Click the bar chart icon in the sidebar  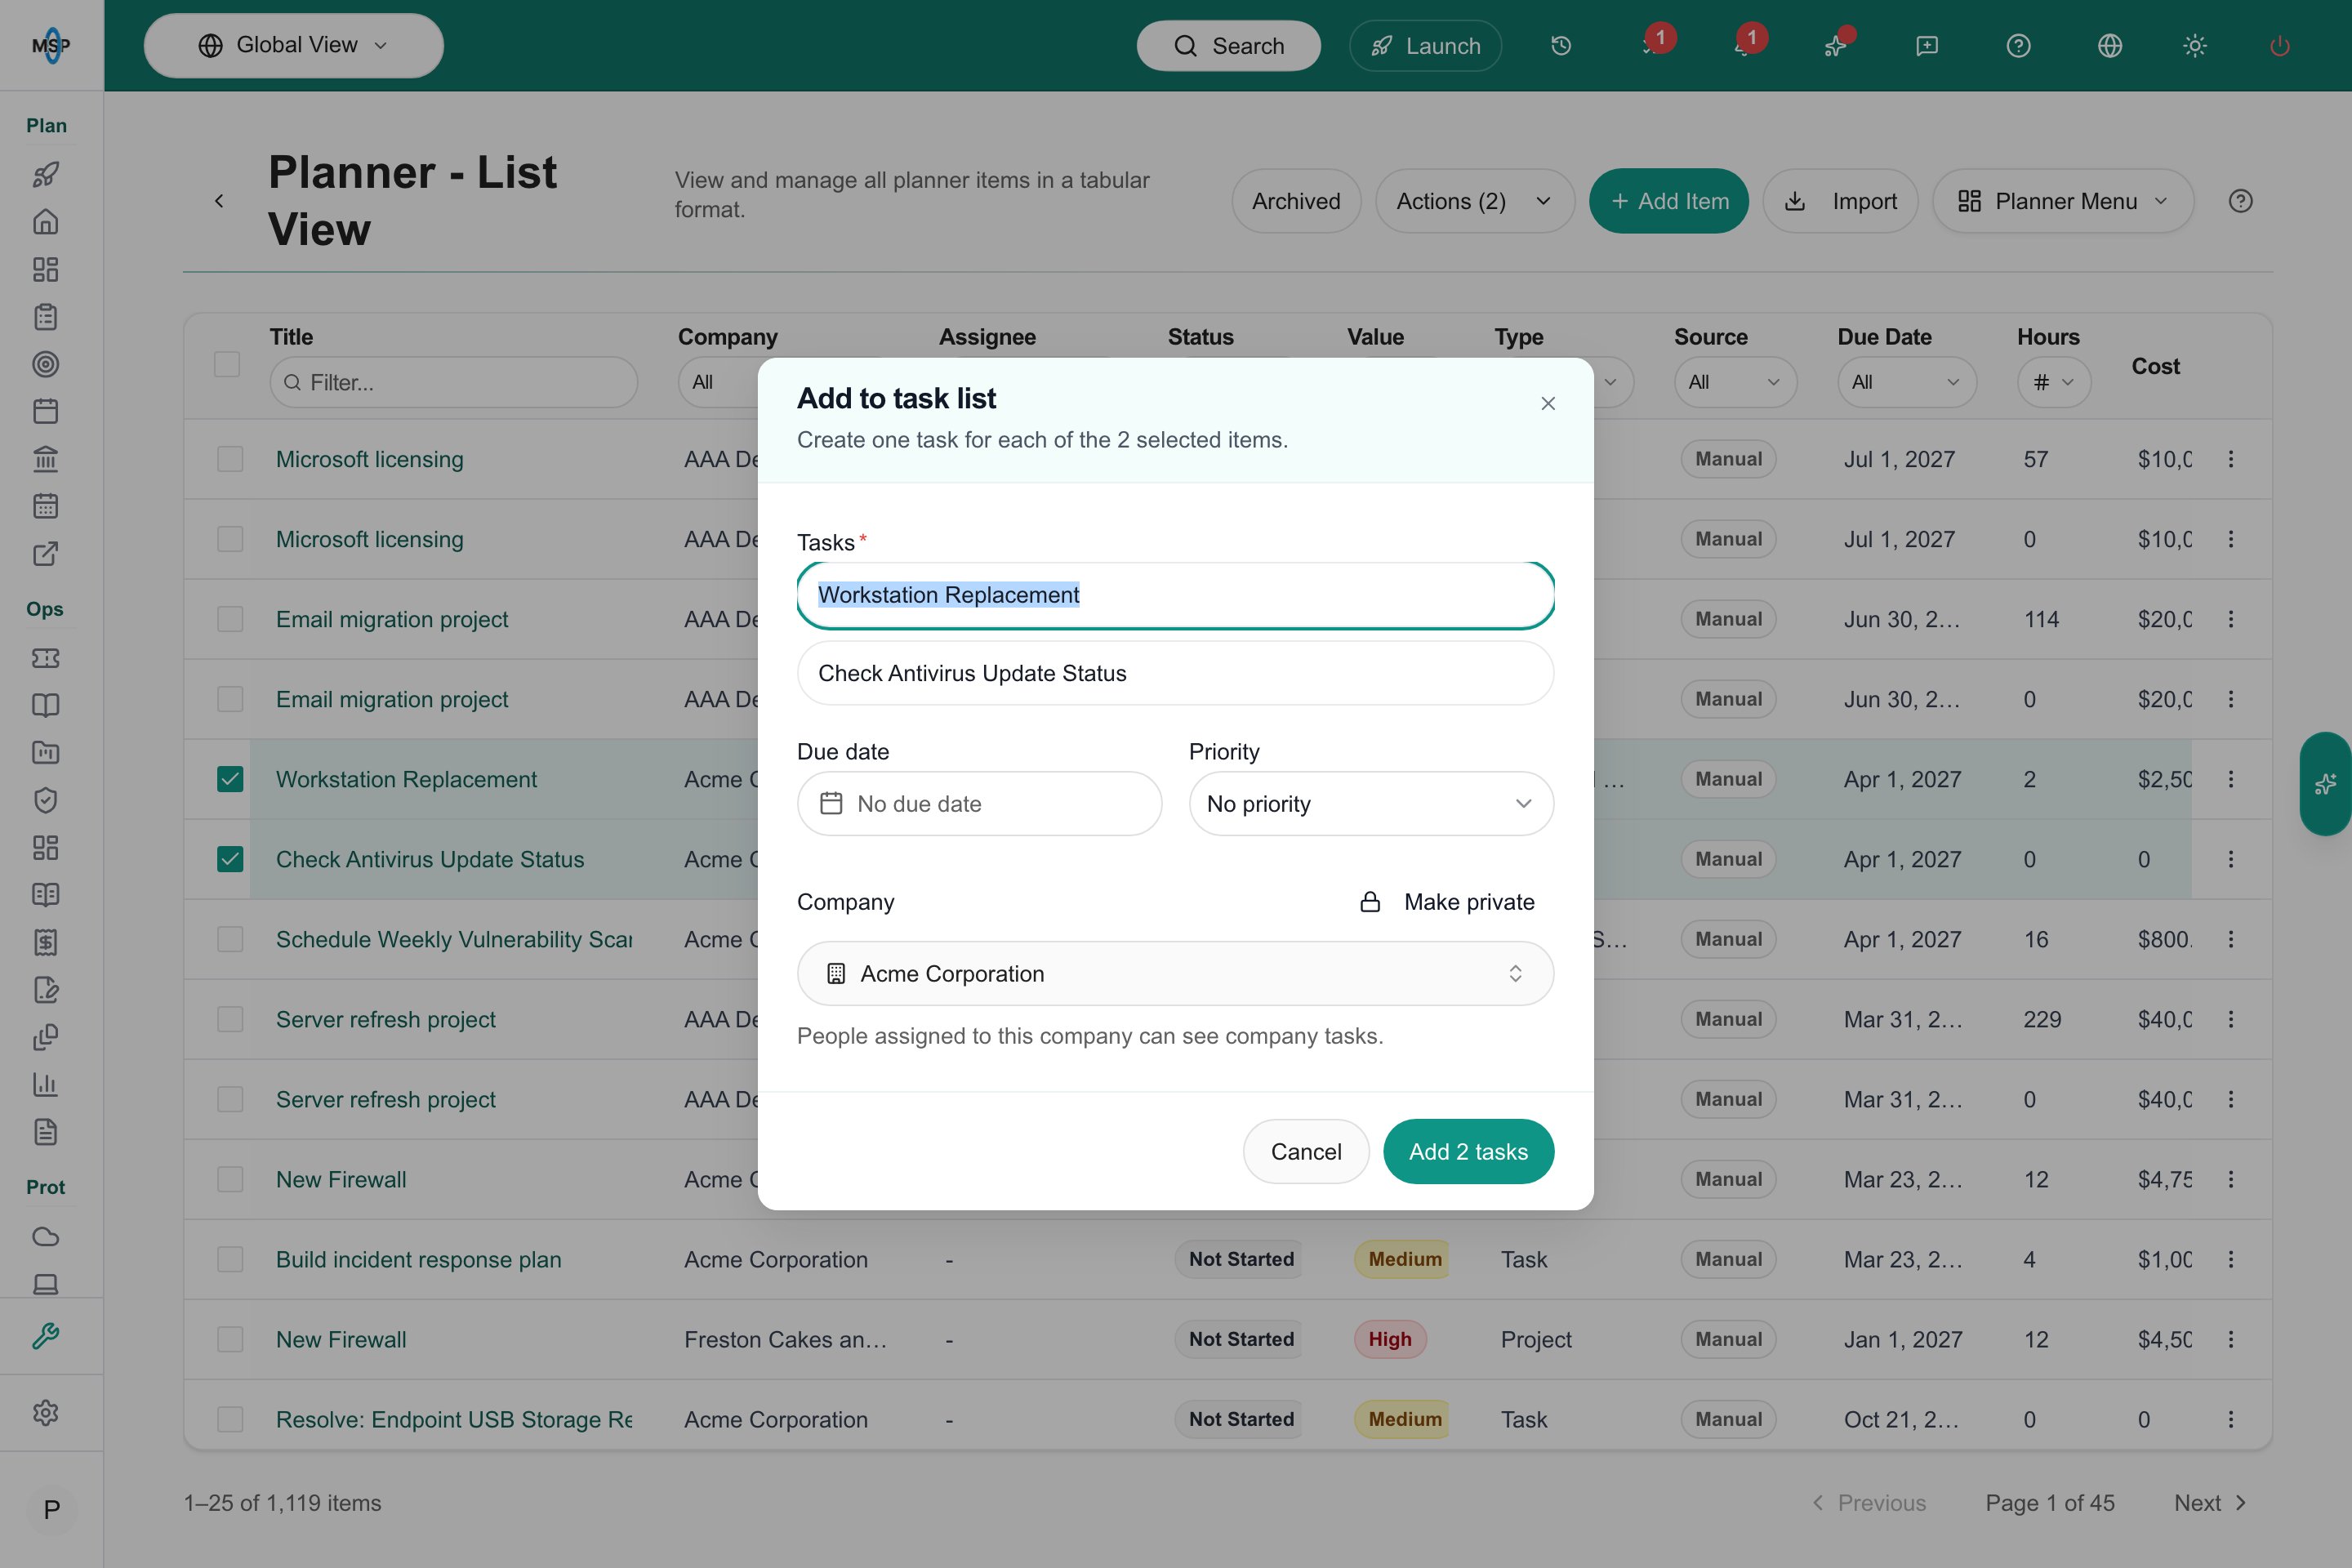[45, 1084]
